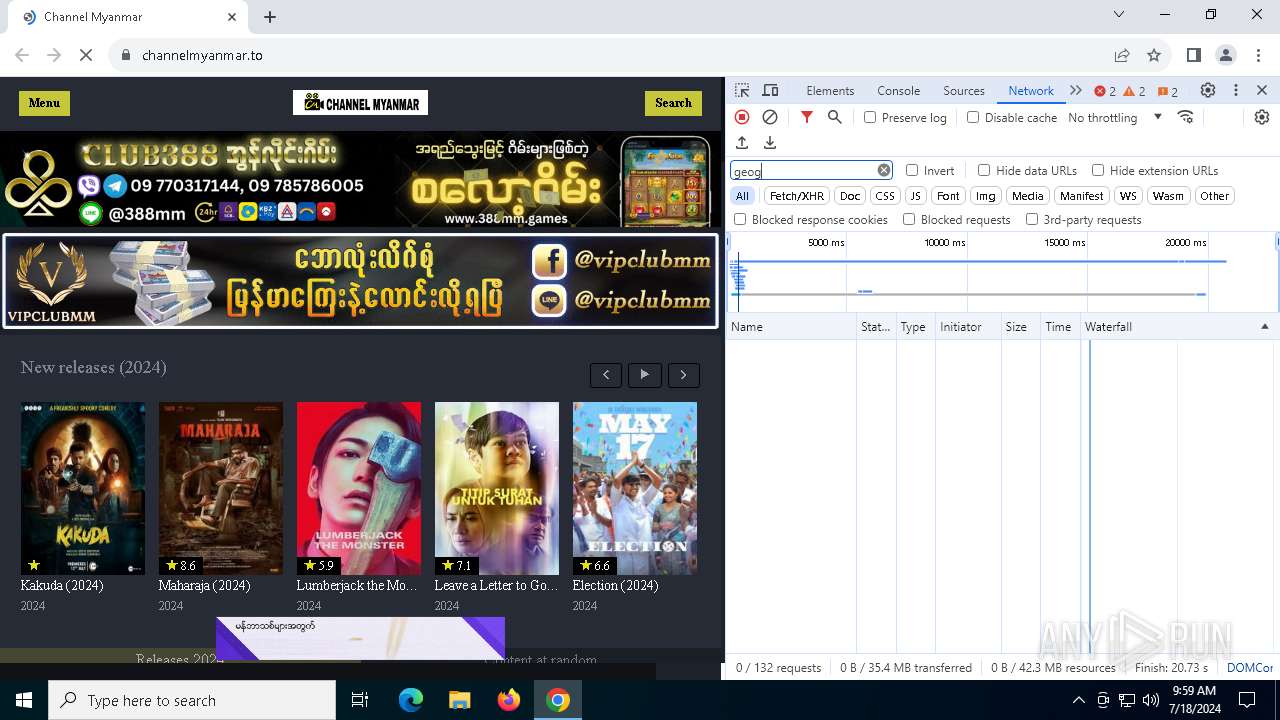Screen dimensions: 1280x720
Task: Toggle the inspect element picker icon
Action: [742, 90]
